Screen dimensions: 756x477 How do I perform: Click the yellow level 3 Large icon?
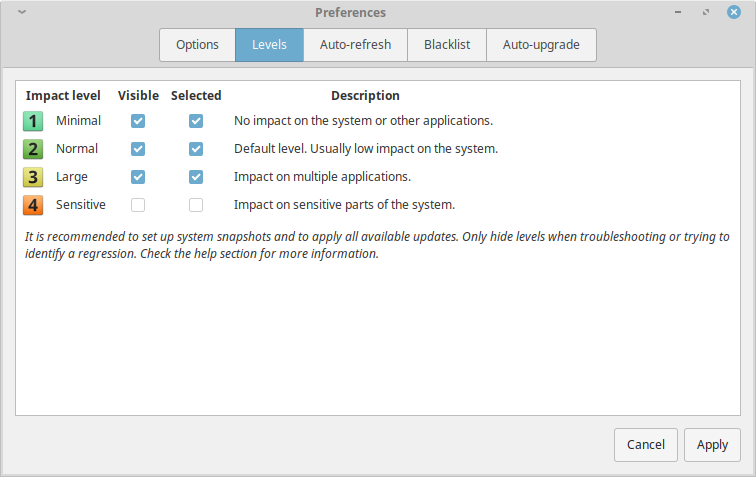[34, 177]
